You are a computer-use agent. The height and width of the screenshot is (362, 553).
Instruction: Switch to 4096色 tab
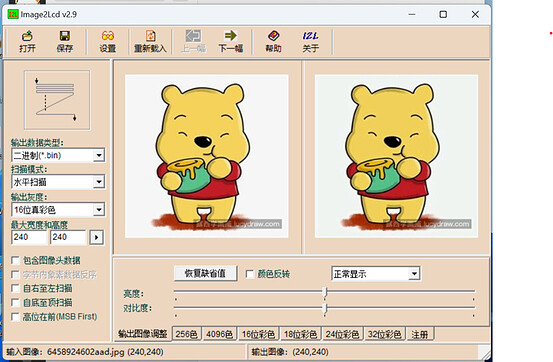tap(219, 334)
